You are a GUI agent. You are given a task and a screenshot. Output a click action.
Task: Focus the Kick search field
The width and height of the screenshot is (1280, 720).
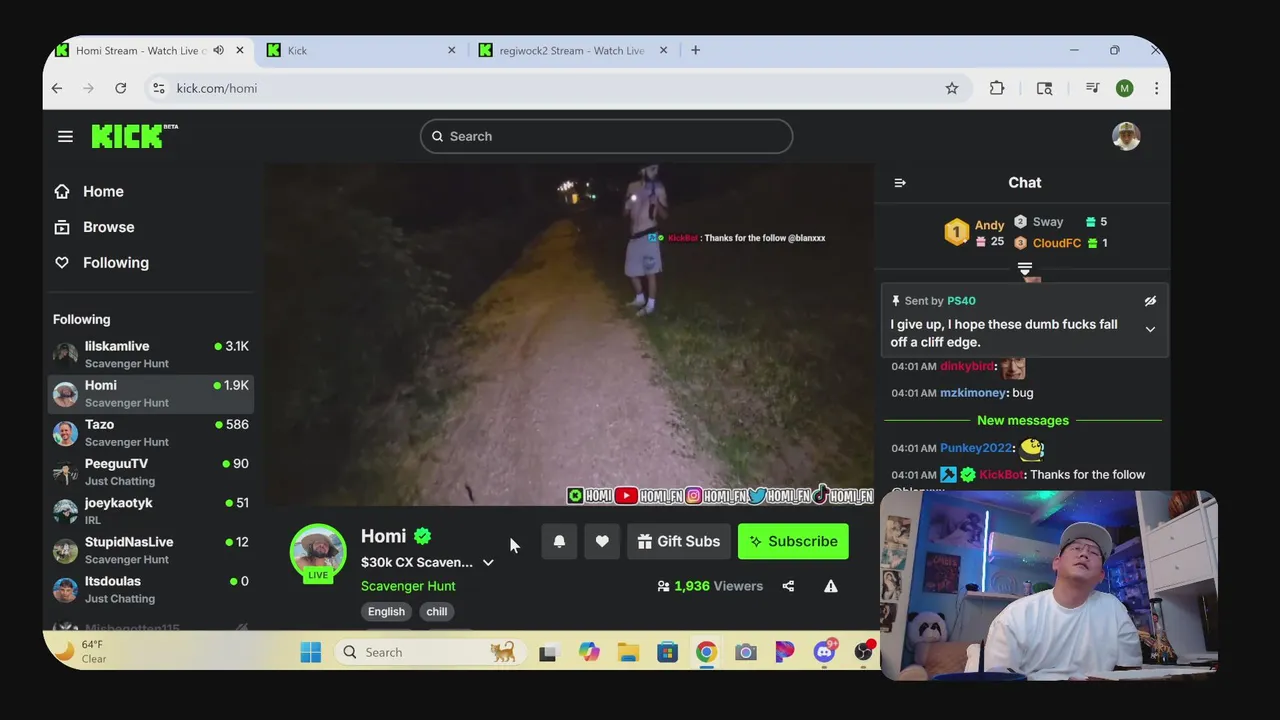[606, 136]
